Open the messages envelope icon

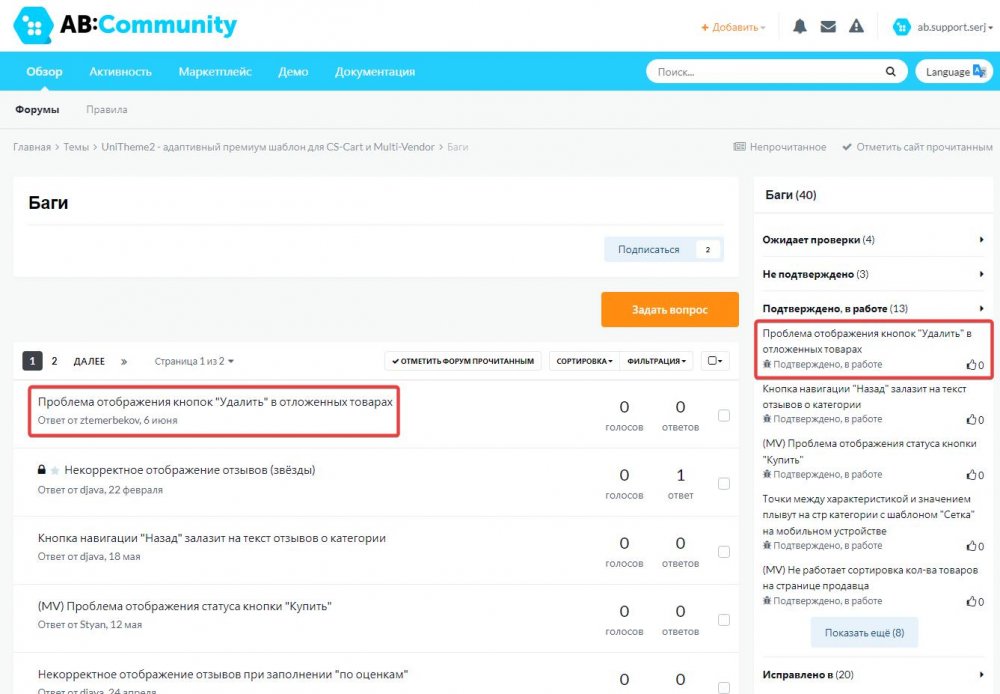[x=827, y=27]
